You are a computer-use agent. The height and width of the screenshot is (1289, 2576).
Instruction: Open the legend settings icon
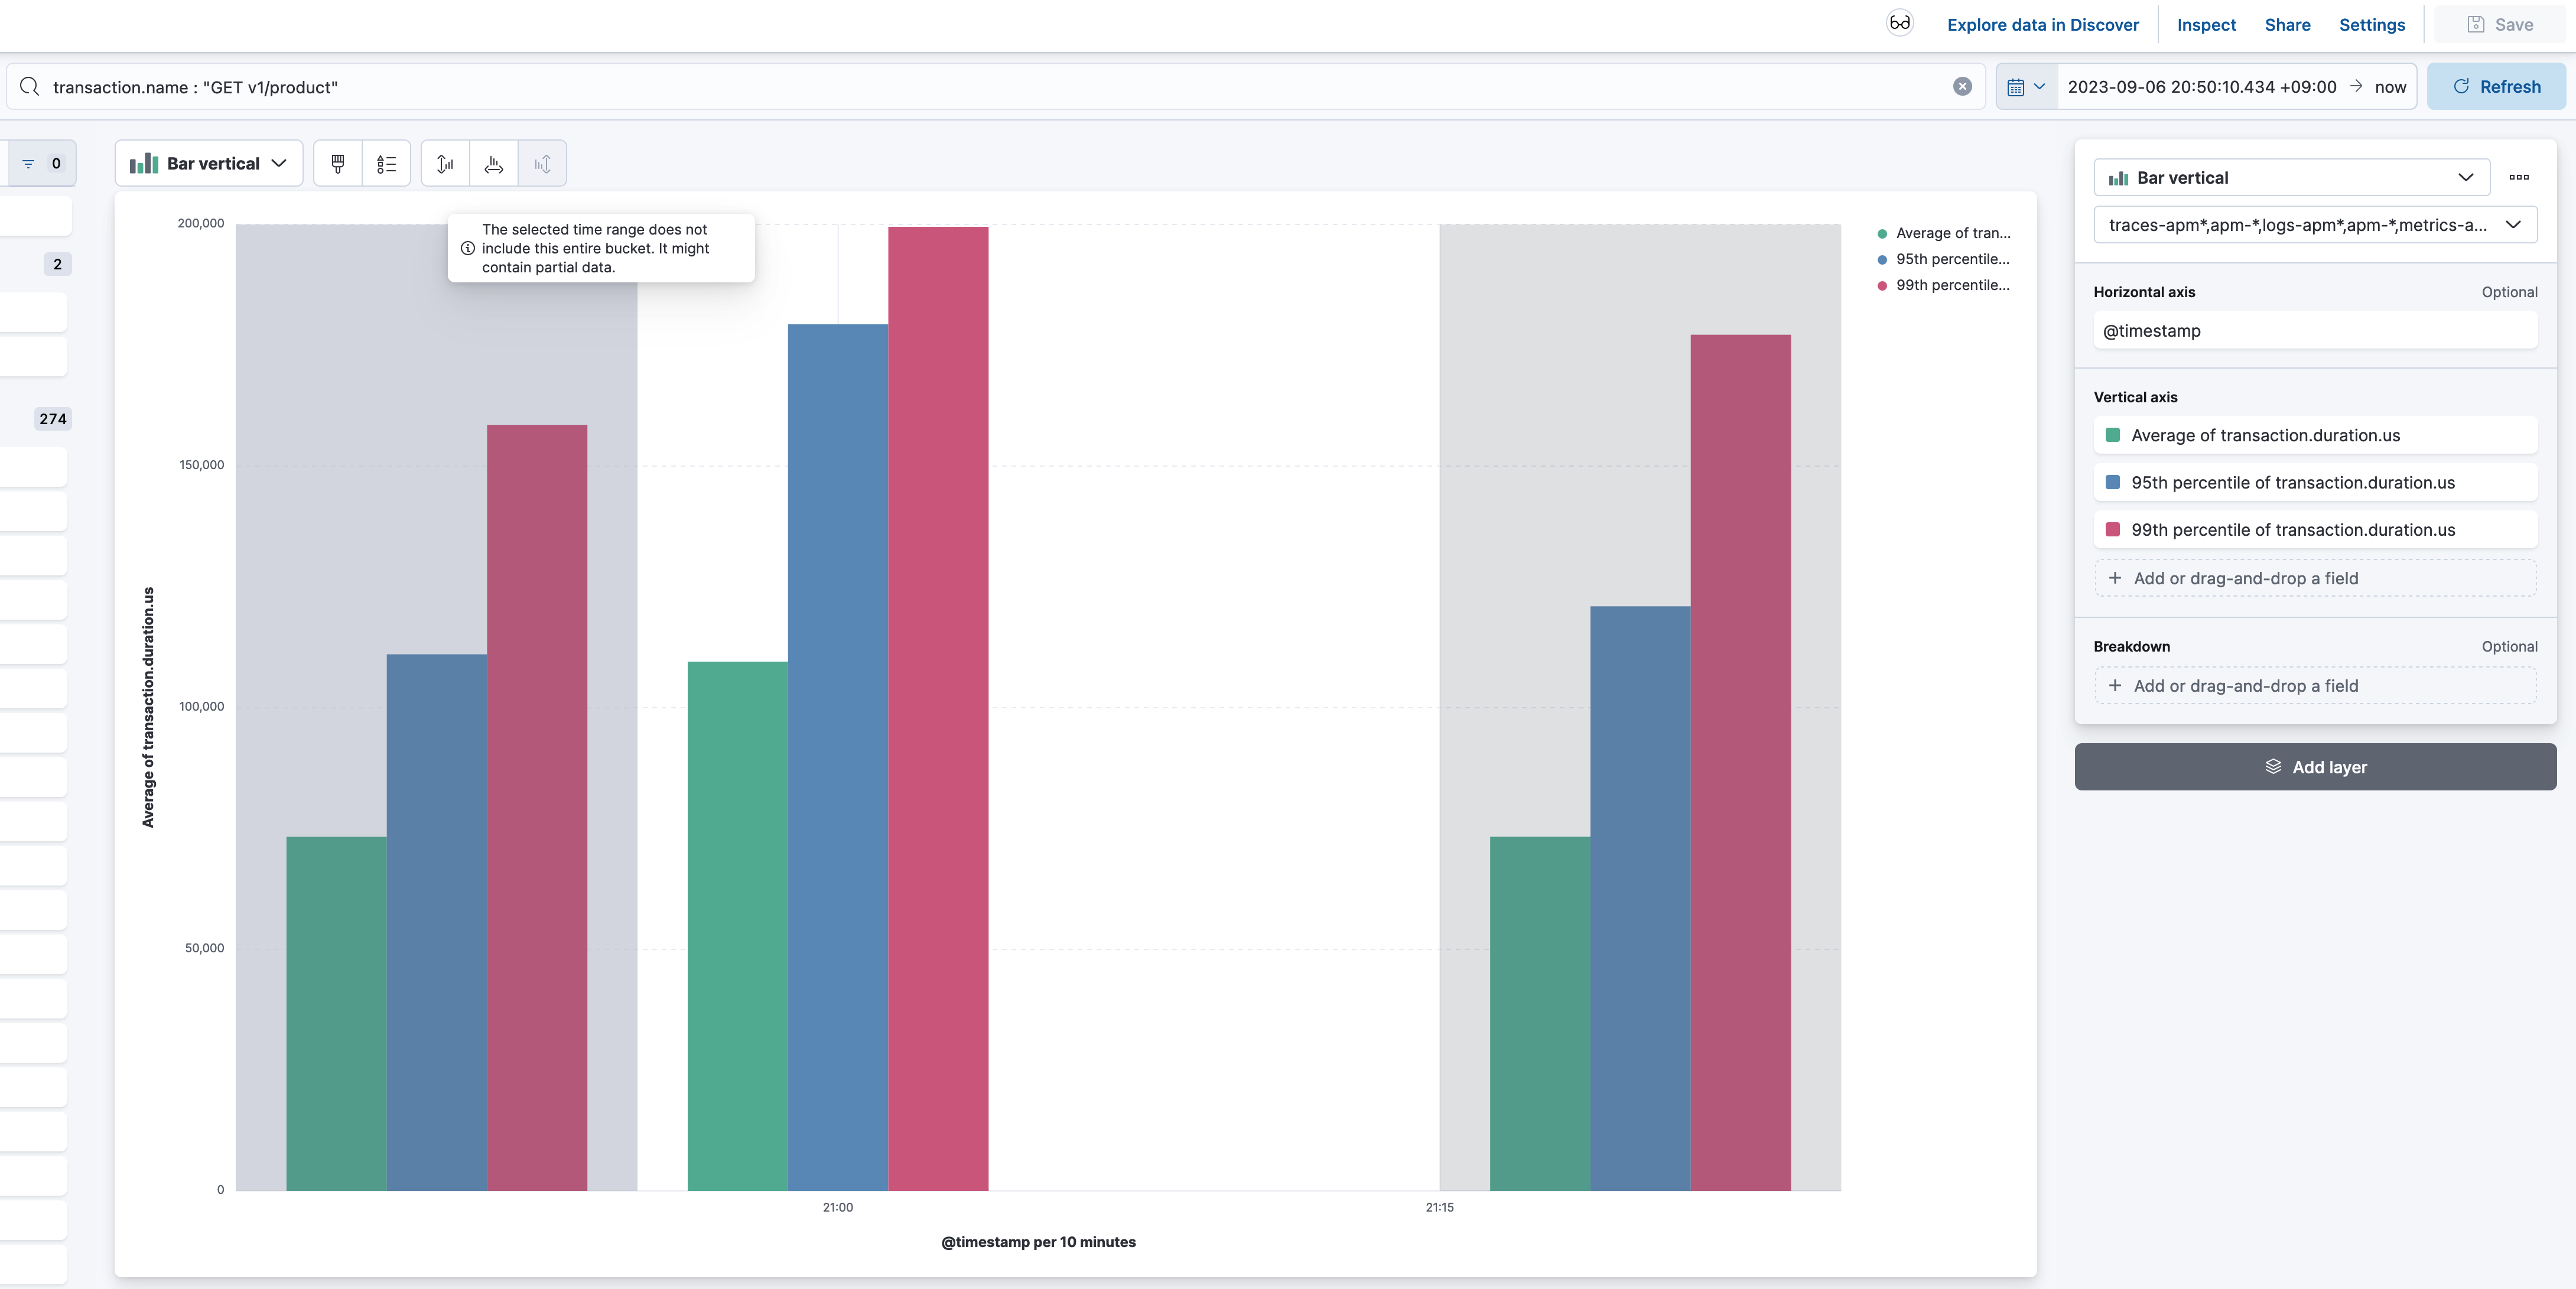[x=387, y=163]
